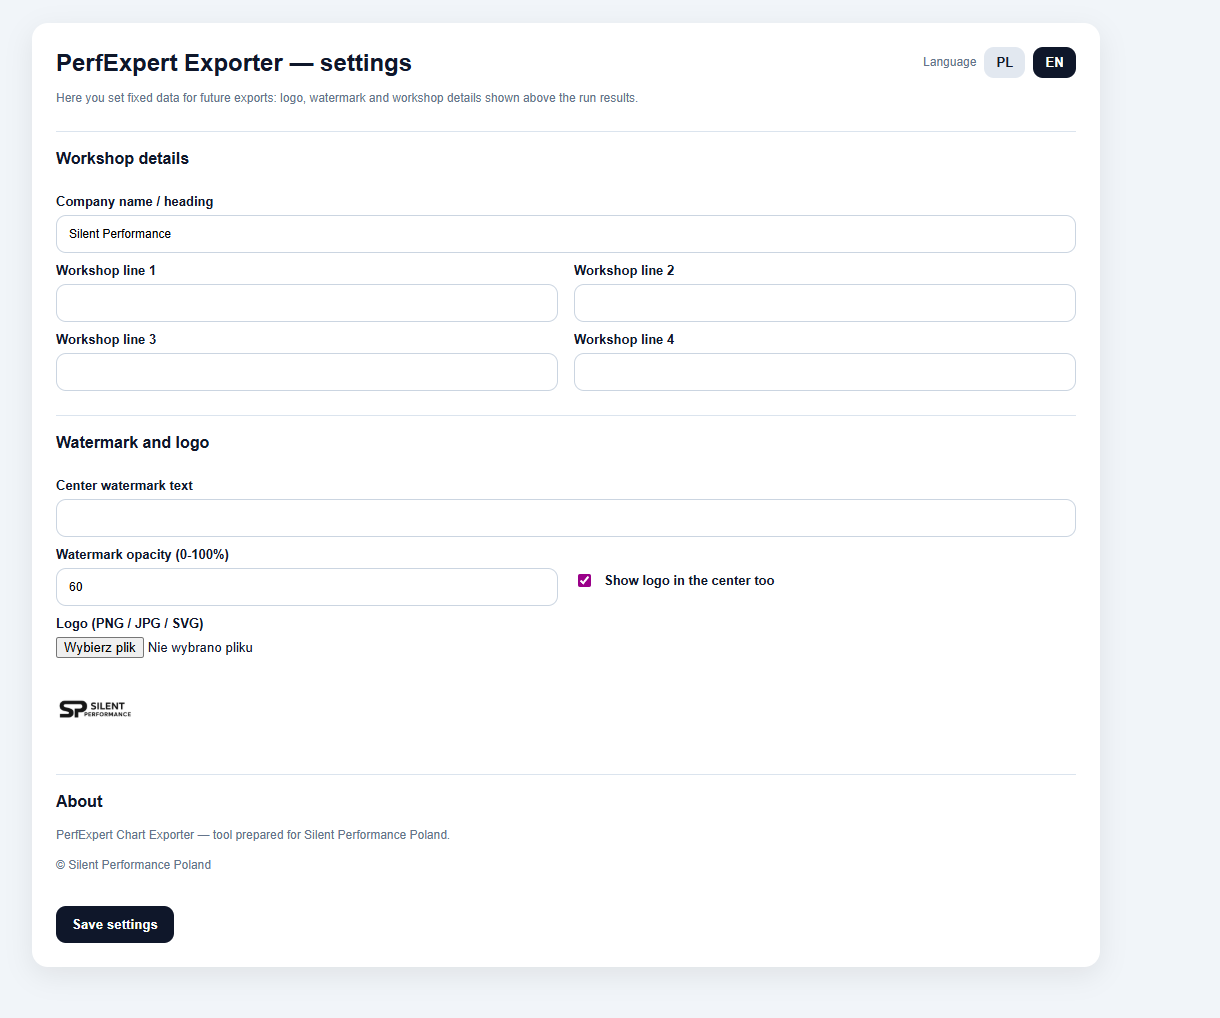Click the Watermark and logo section heading
The height and width of the screenshot is (1018, 1220).
point(132,442)
